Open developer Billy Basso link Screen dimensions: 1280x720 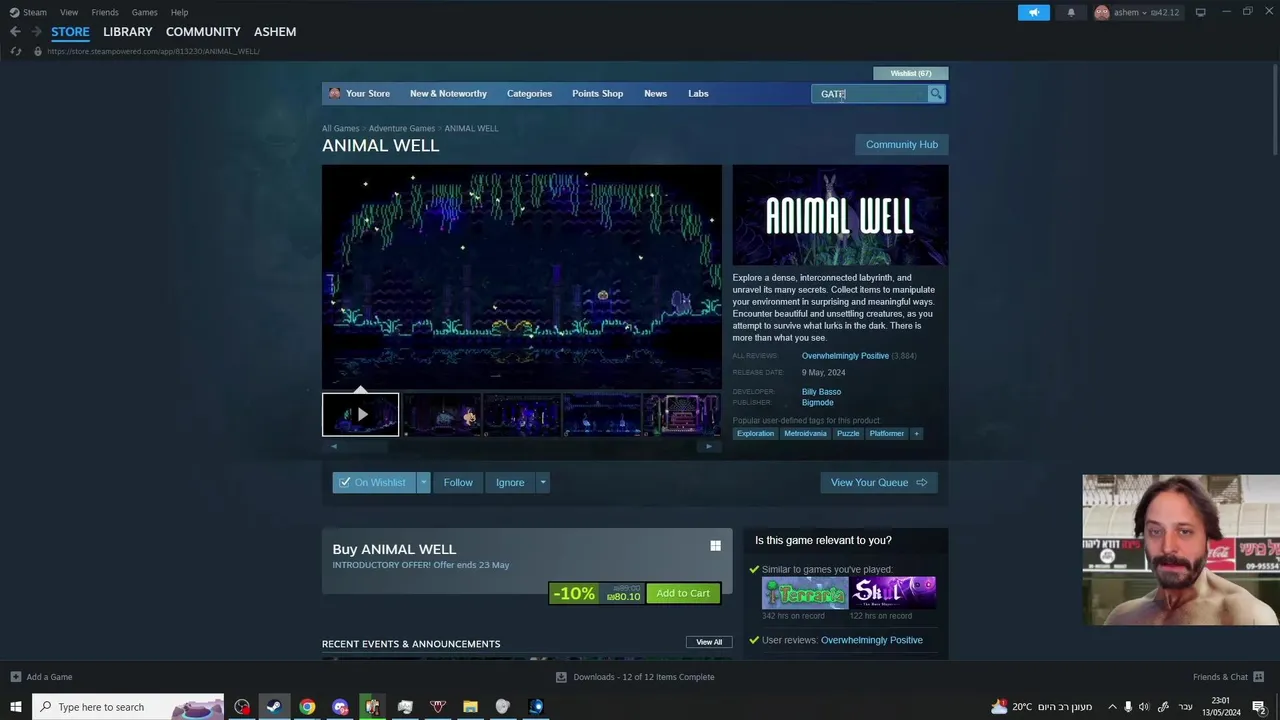(x=821, y=392)
